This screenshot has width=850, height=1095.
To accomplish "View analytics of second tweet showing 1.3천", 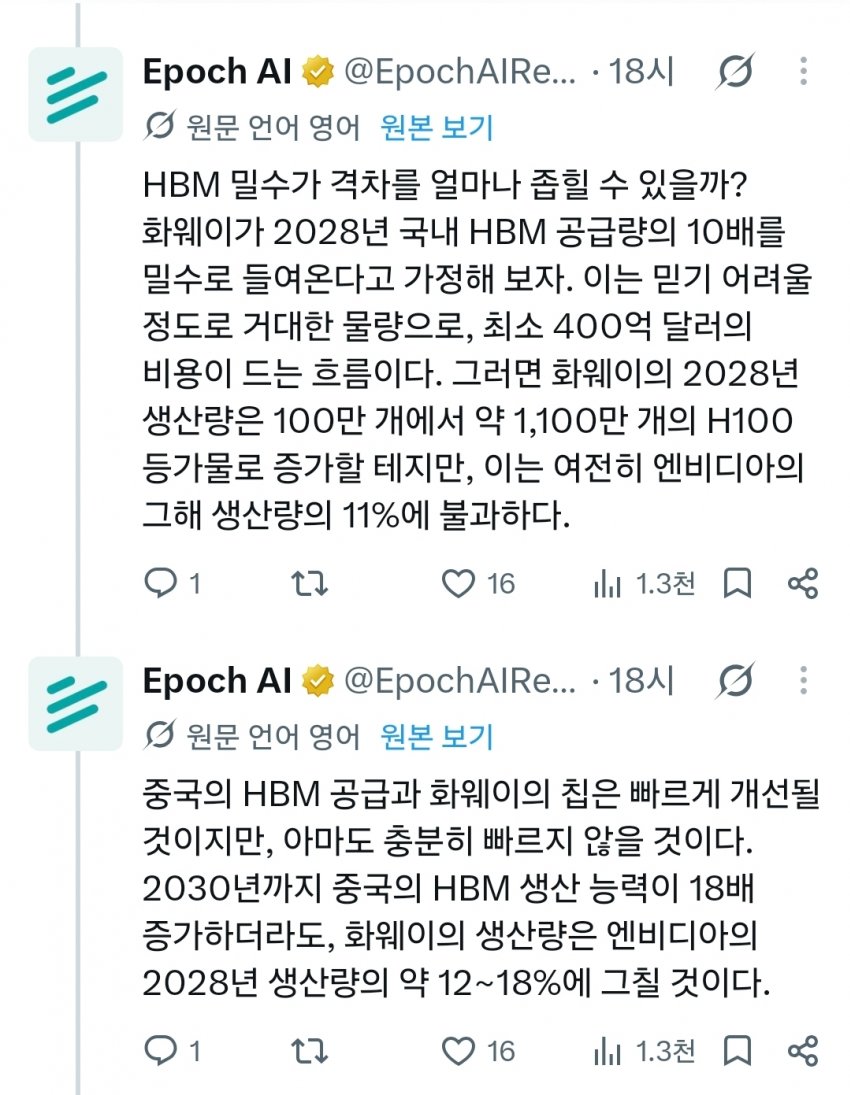I will [643, 1050].
